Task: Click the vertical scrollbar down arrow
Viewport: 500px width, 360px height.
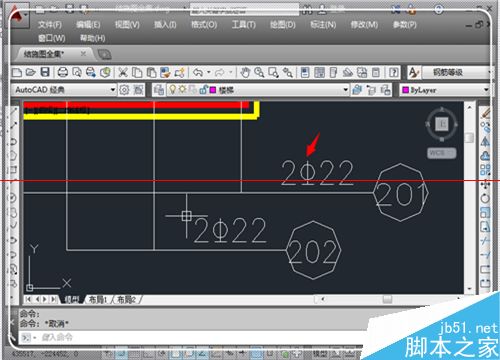Action: tap(469, 289)
